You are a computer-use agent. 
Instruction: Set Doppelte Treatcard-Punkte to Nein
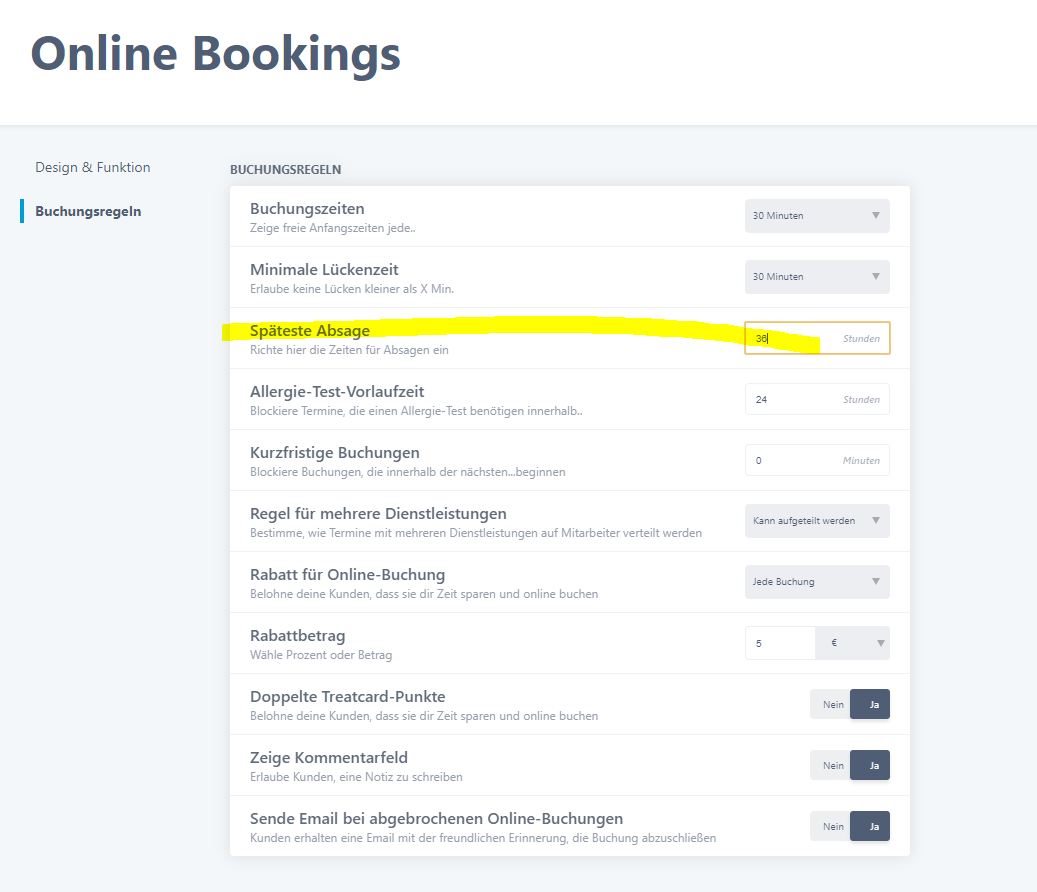coord(831,704)
